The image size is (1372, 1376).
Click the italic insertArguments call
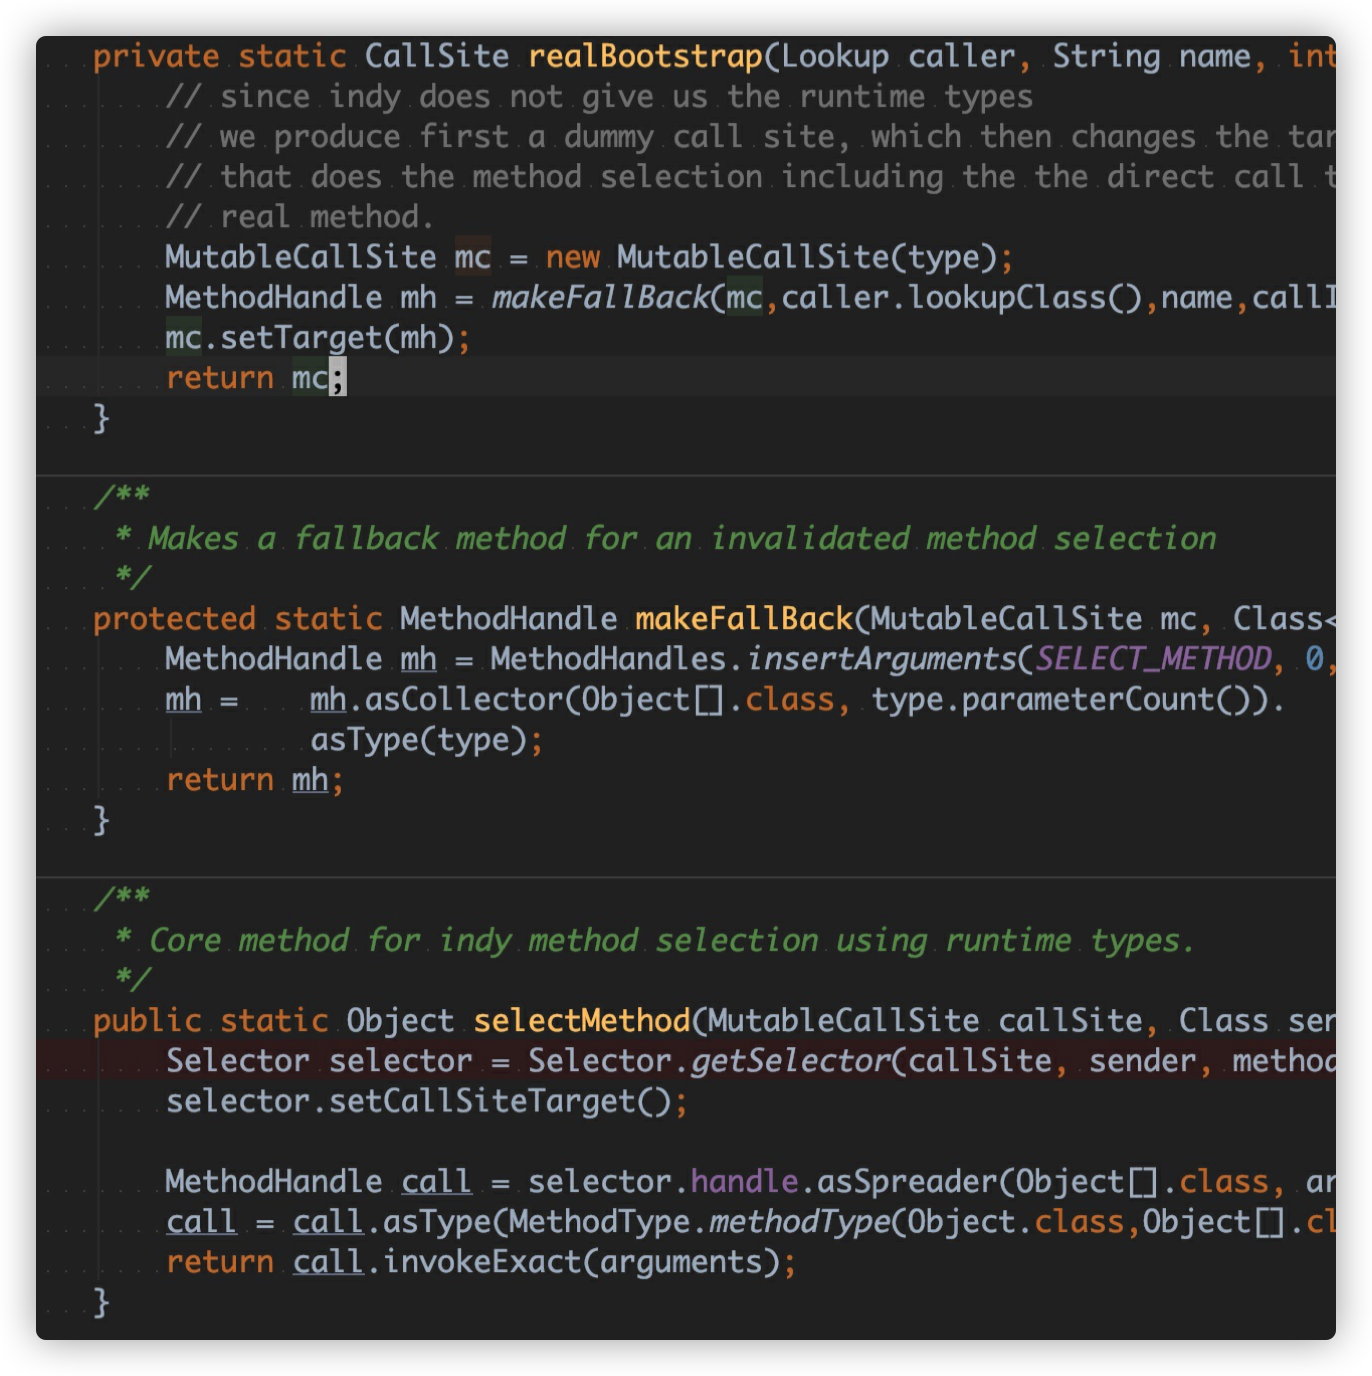pyautogui.click(x=881, y=659)
